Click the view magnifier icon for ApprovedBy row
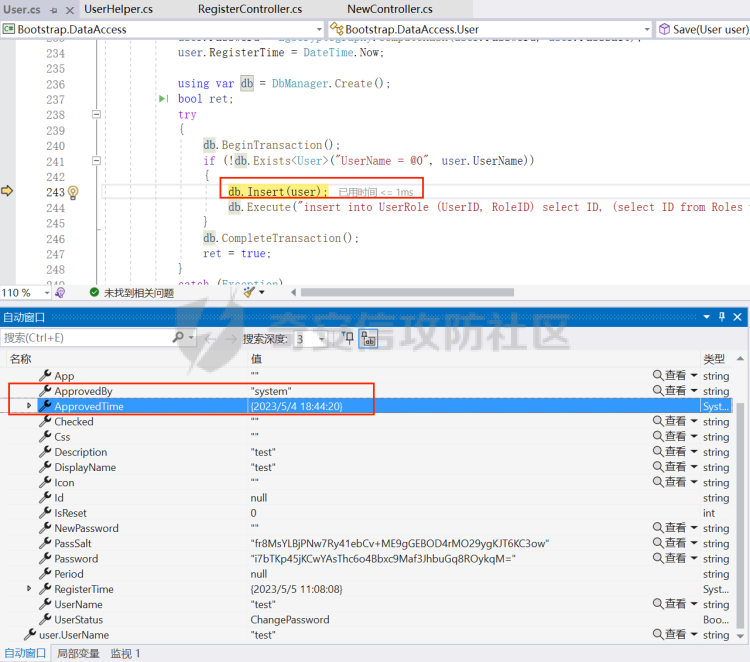This screenshot has height=662, width=750. tap(658, 391)
